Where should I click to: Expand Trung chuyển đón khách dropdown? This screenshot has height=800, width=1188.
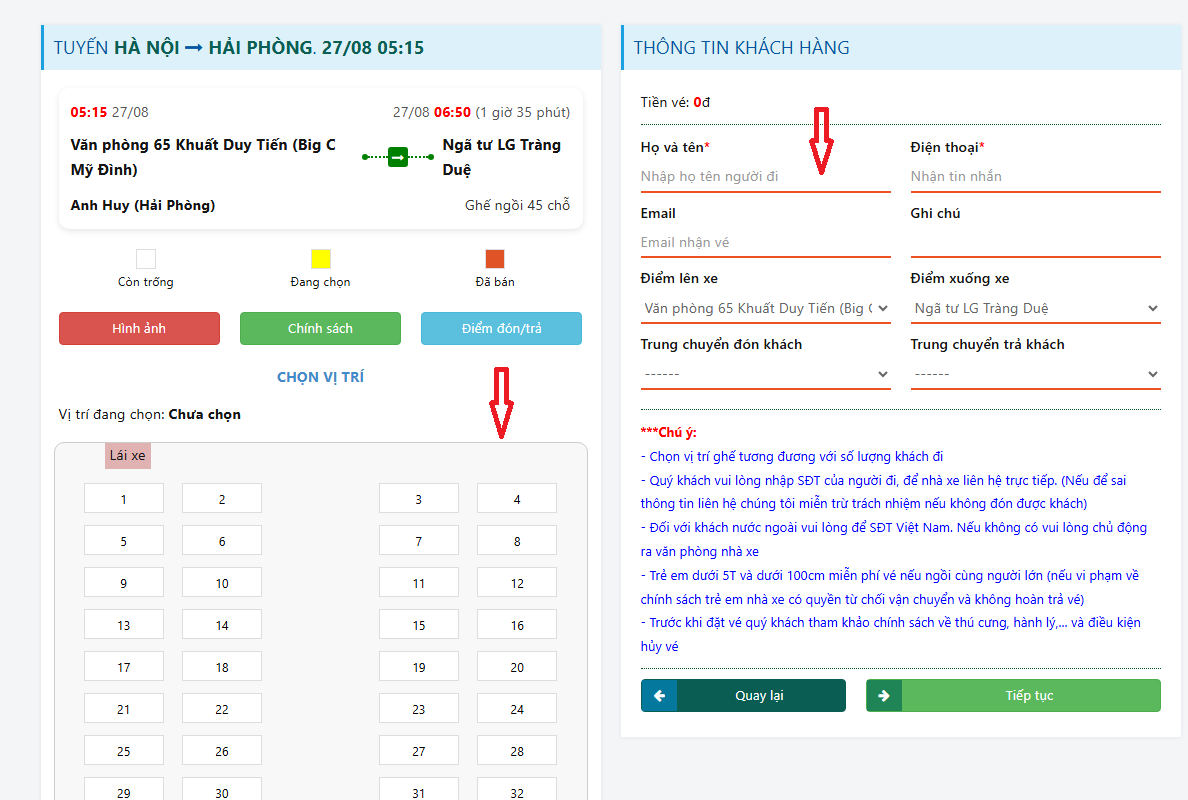(765, 374)
